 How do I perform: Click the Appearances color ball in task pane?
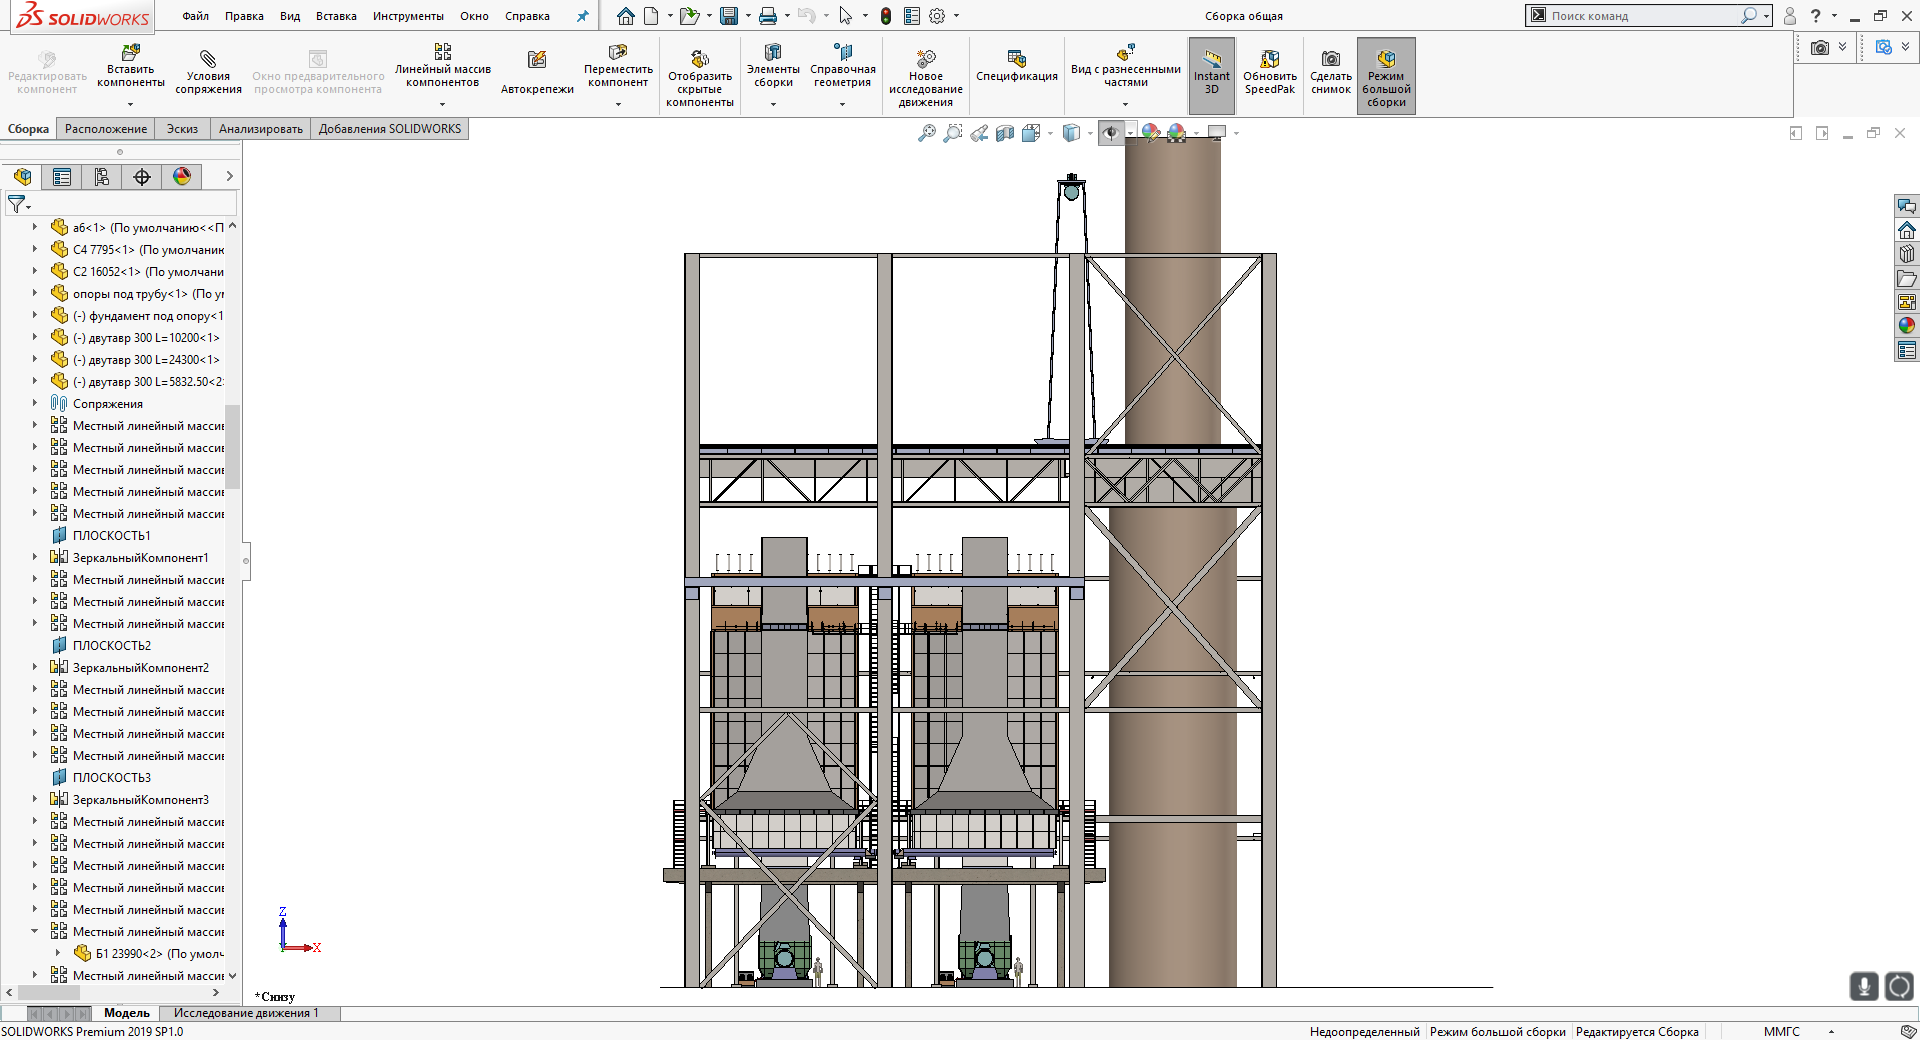(x=1907, y=325)
